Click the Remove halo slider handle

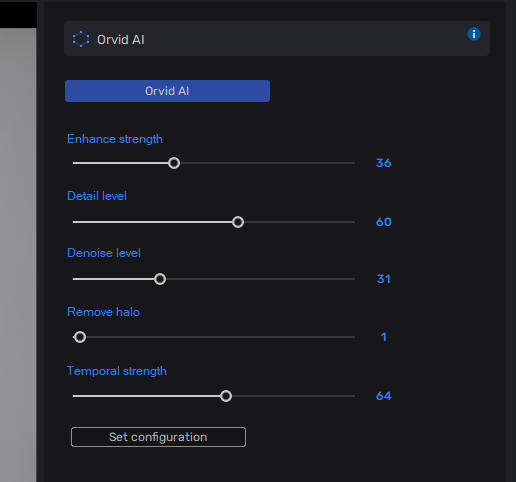click(x=80, y=337)
